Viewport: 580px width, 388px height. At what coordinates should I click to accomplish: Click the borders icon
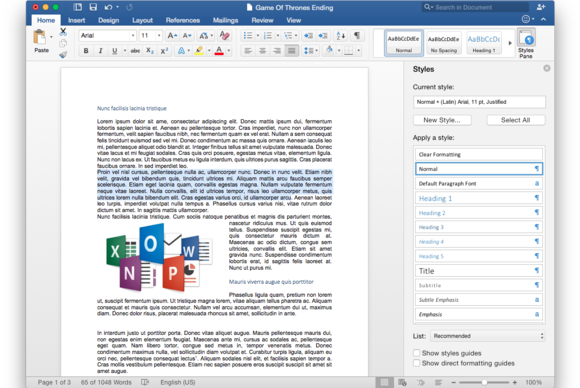[348, 51]
